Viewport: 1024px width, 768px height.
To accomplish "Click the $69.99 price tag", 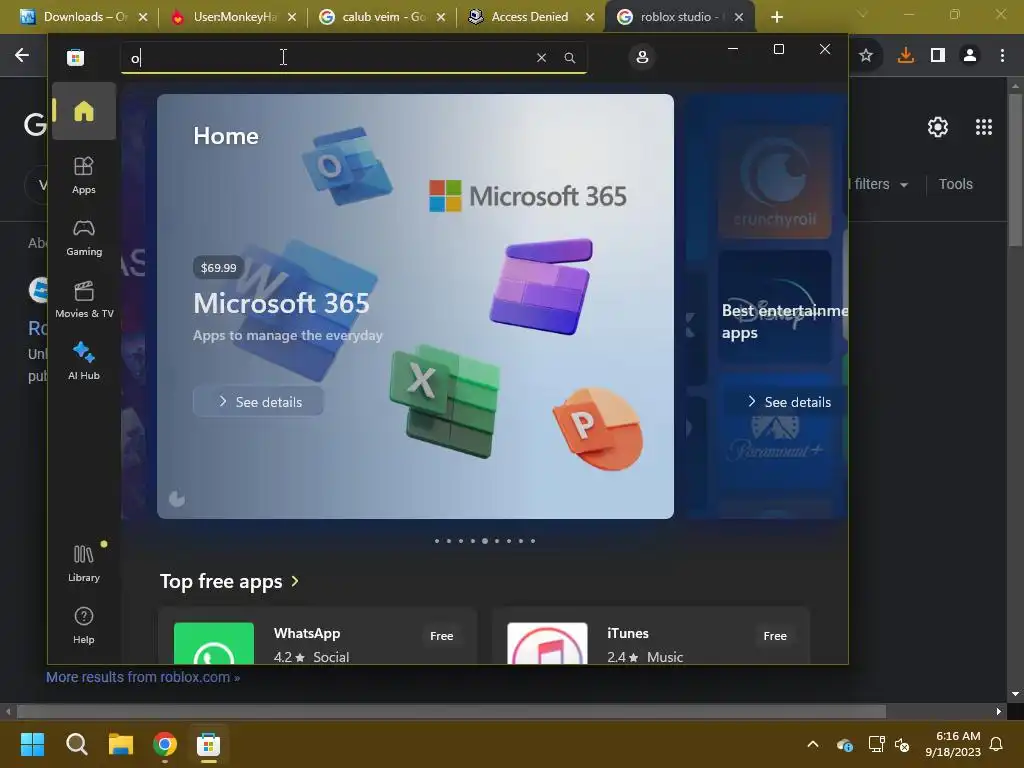I will pos(218,268).
